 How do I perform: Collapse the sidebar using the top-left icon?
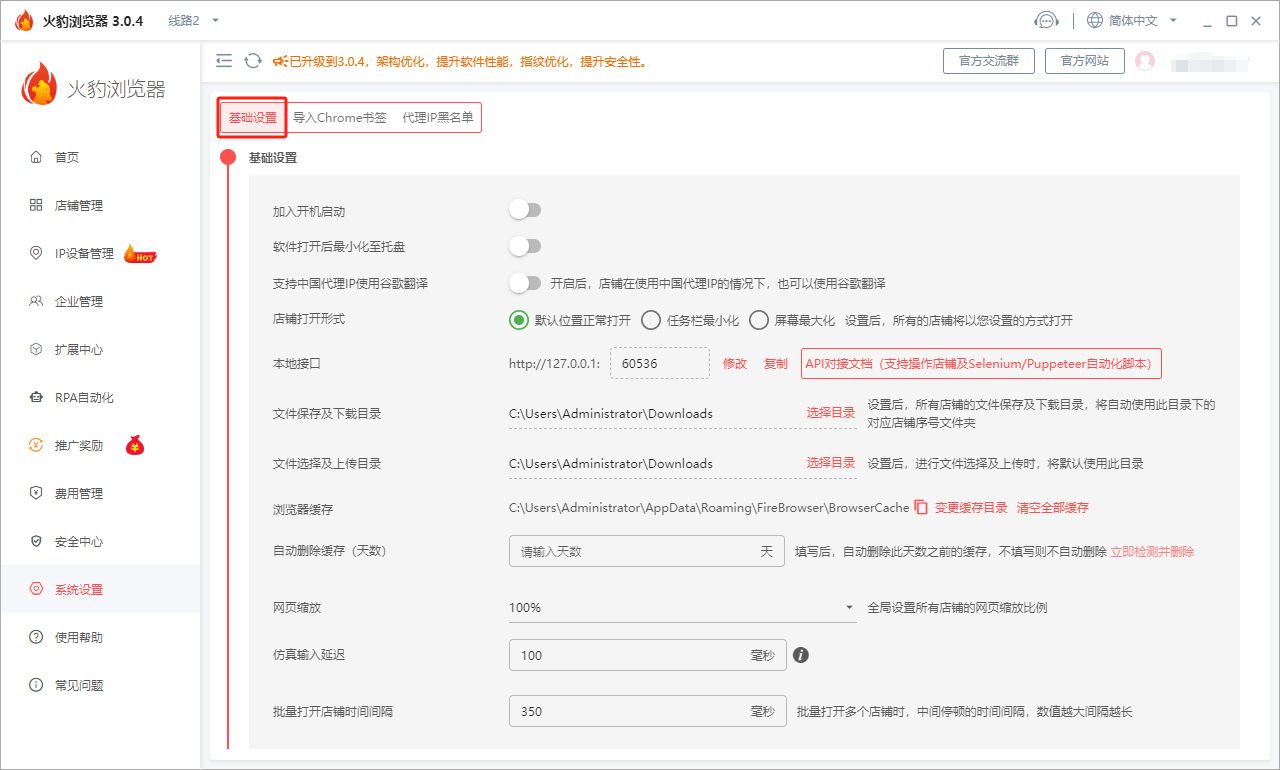[224, 60]
